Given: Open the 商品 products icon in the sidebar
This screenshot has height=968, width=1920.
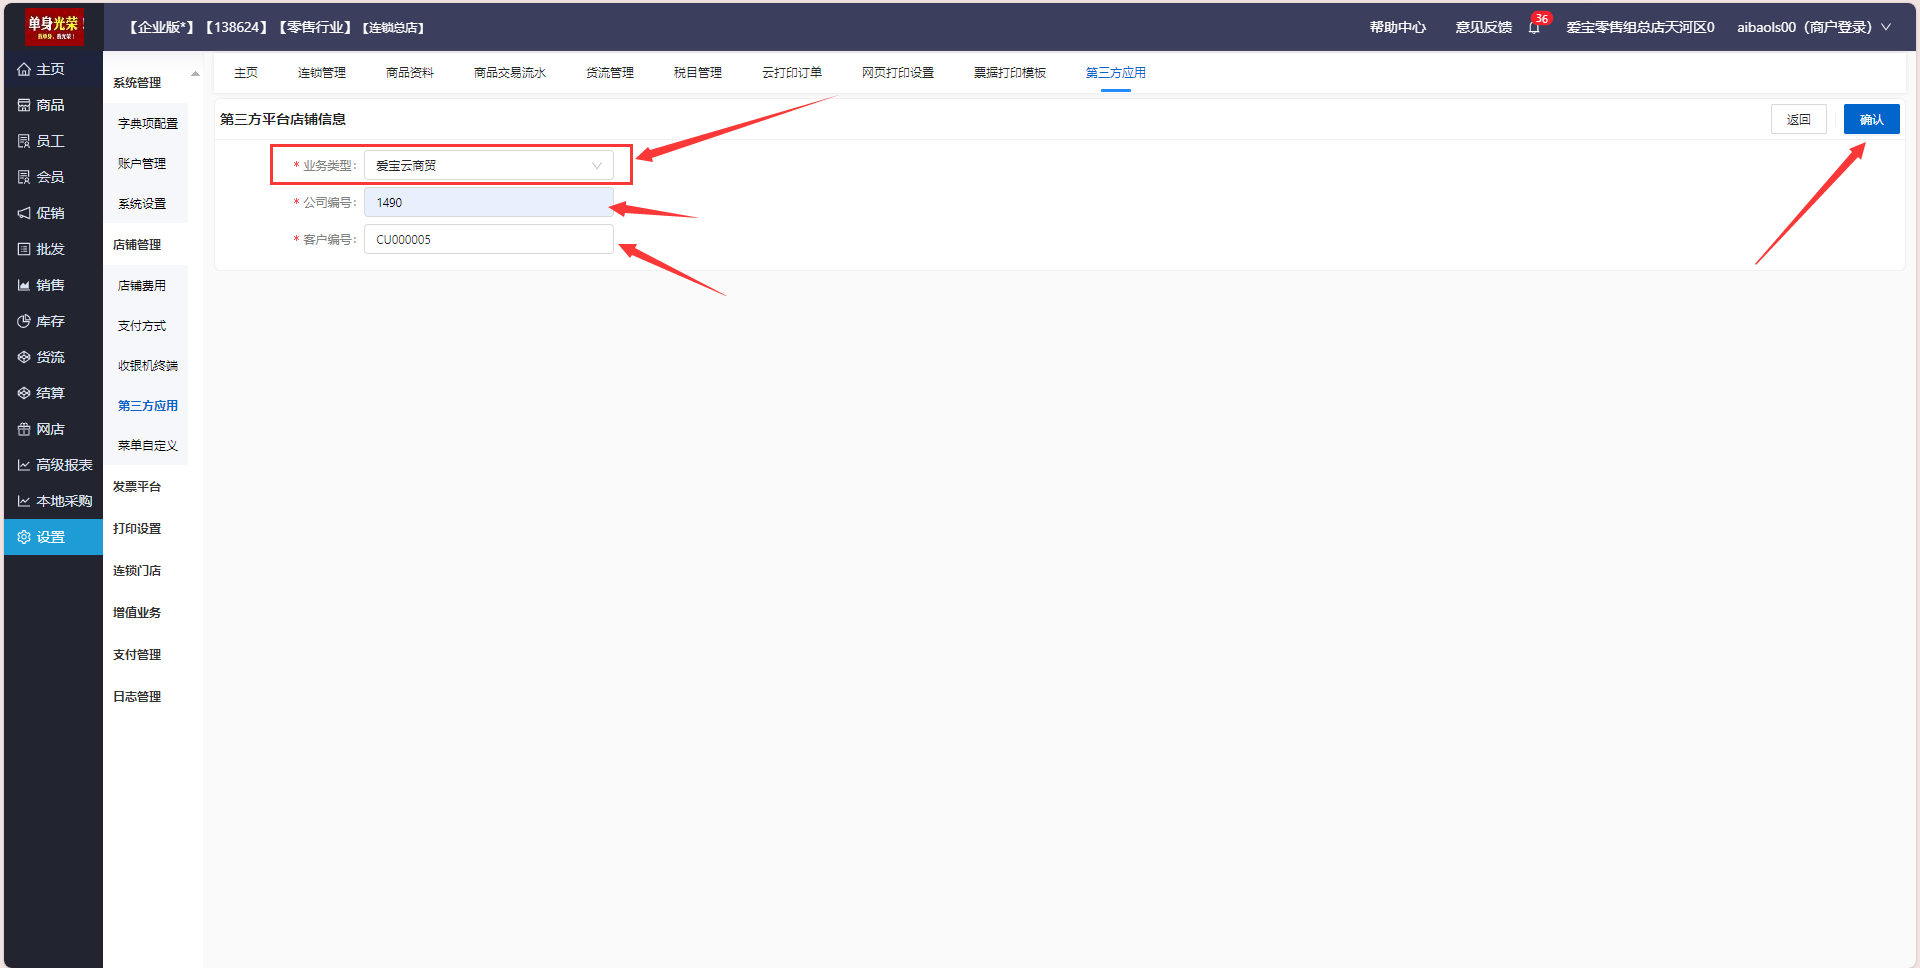Looking at the screenshot, I should coord(24,106).
